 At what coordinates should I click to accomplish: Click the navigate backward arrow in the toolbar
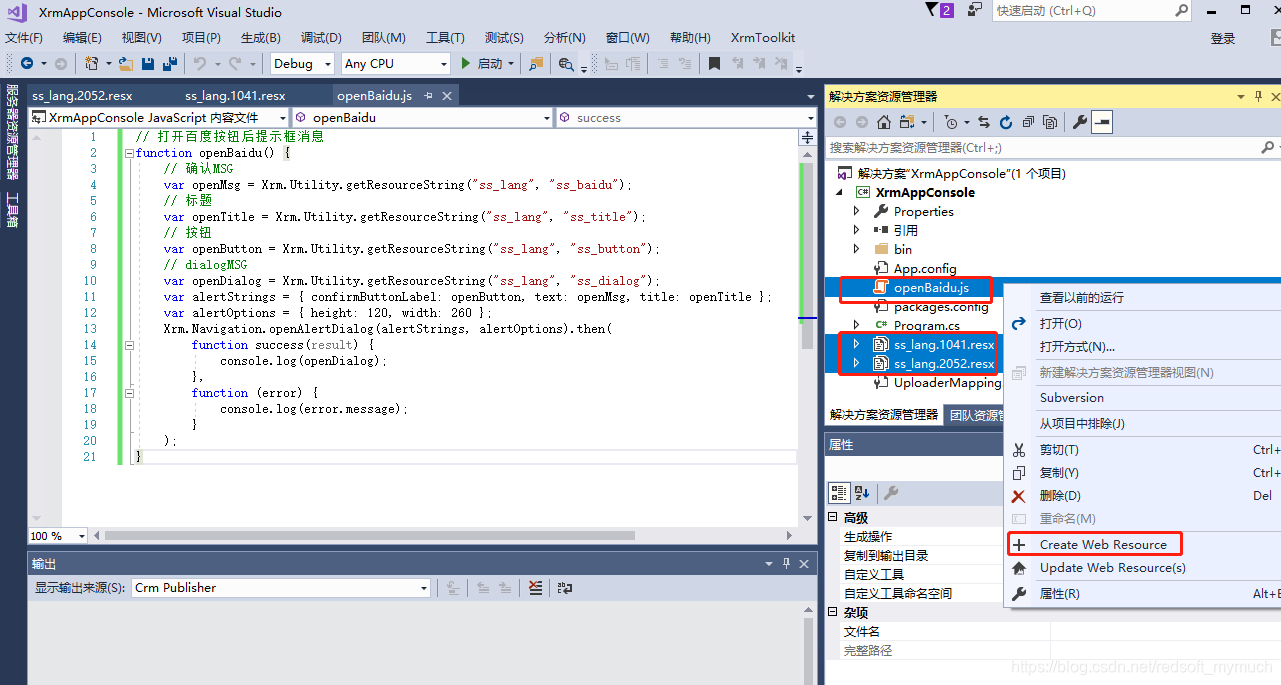pos(27,63)
